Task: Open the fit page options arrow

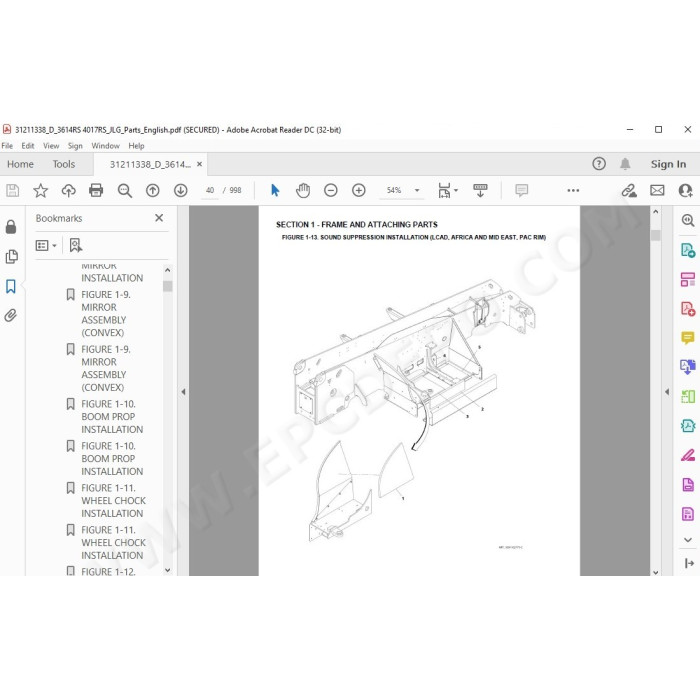Action: pos(456,191)
